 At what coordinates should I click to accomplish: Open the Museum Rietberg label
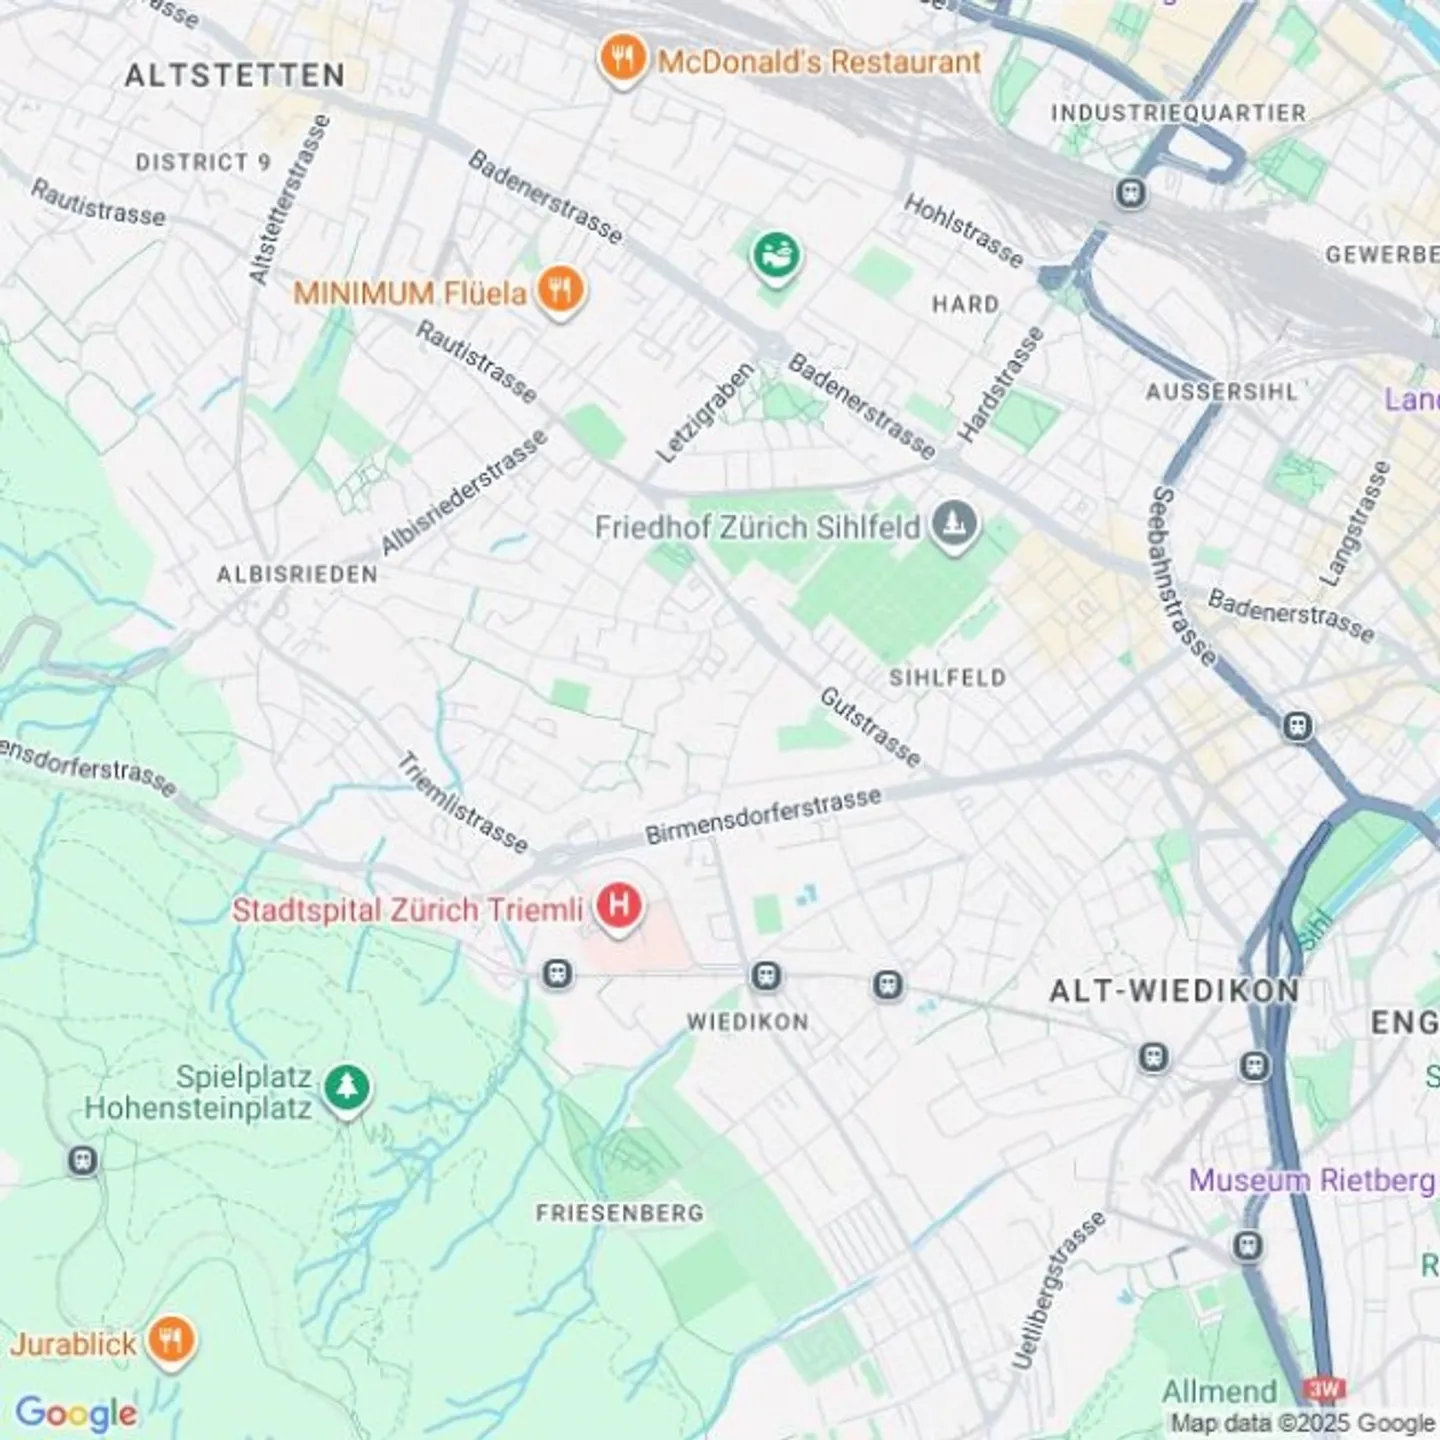[1311, 1181]
